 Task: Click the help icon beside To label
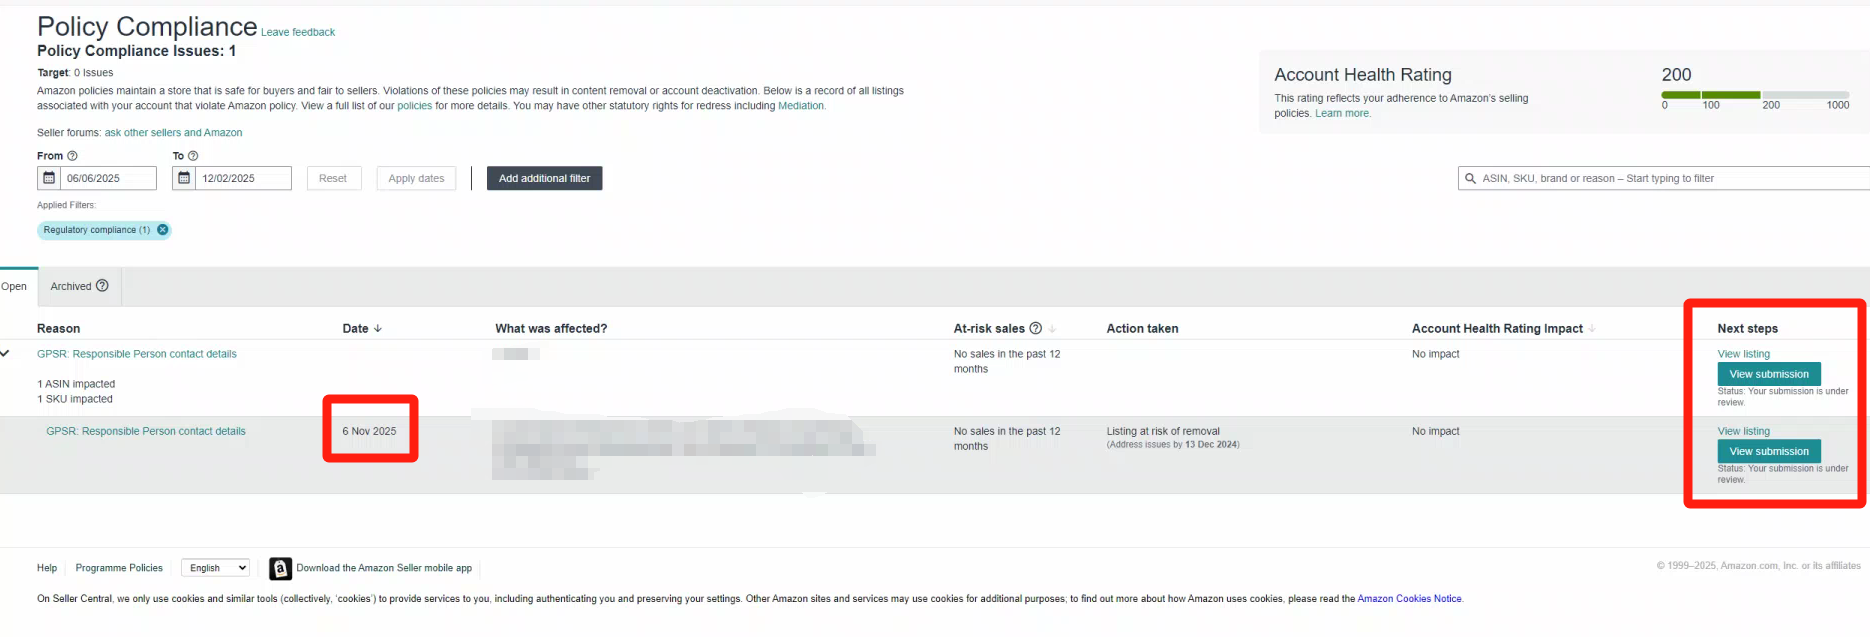193,156
